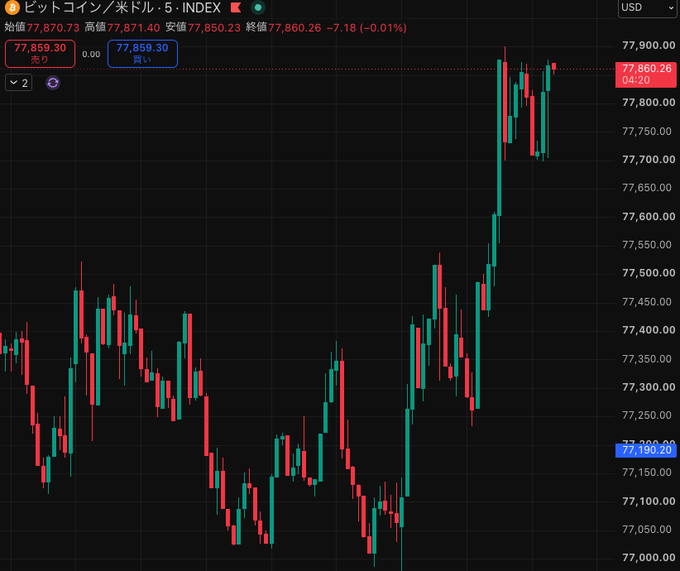Click the blue 77,190.20 price label

coord(646,450)
